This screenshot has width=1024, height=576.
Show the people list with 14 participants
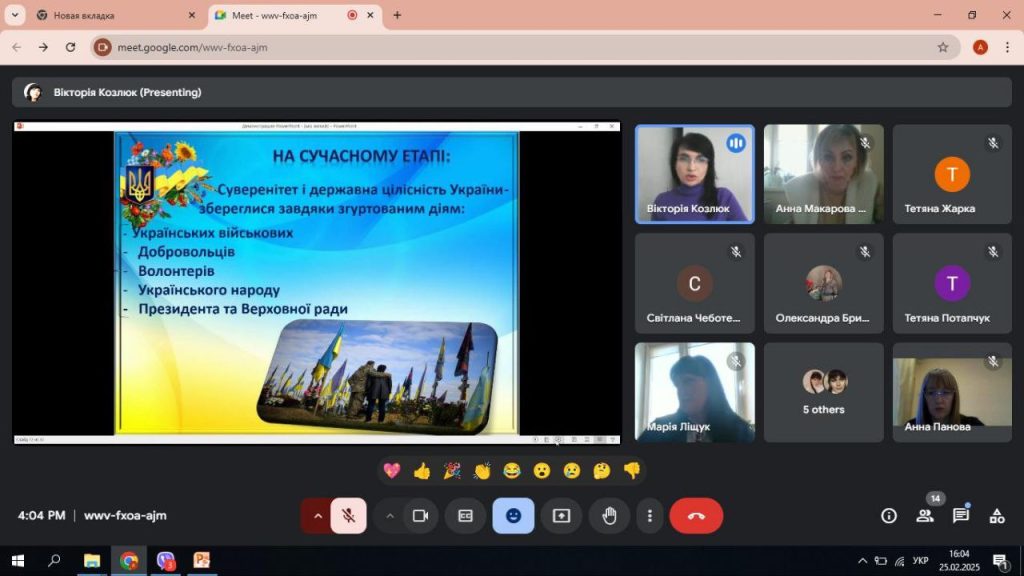pos(925,516)
